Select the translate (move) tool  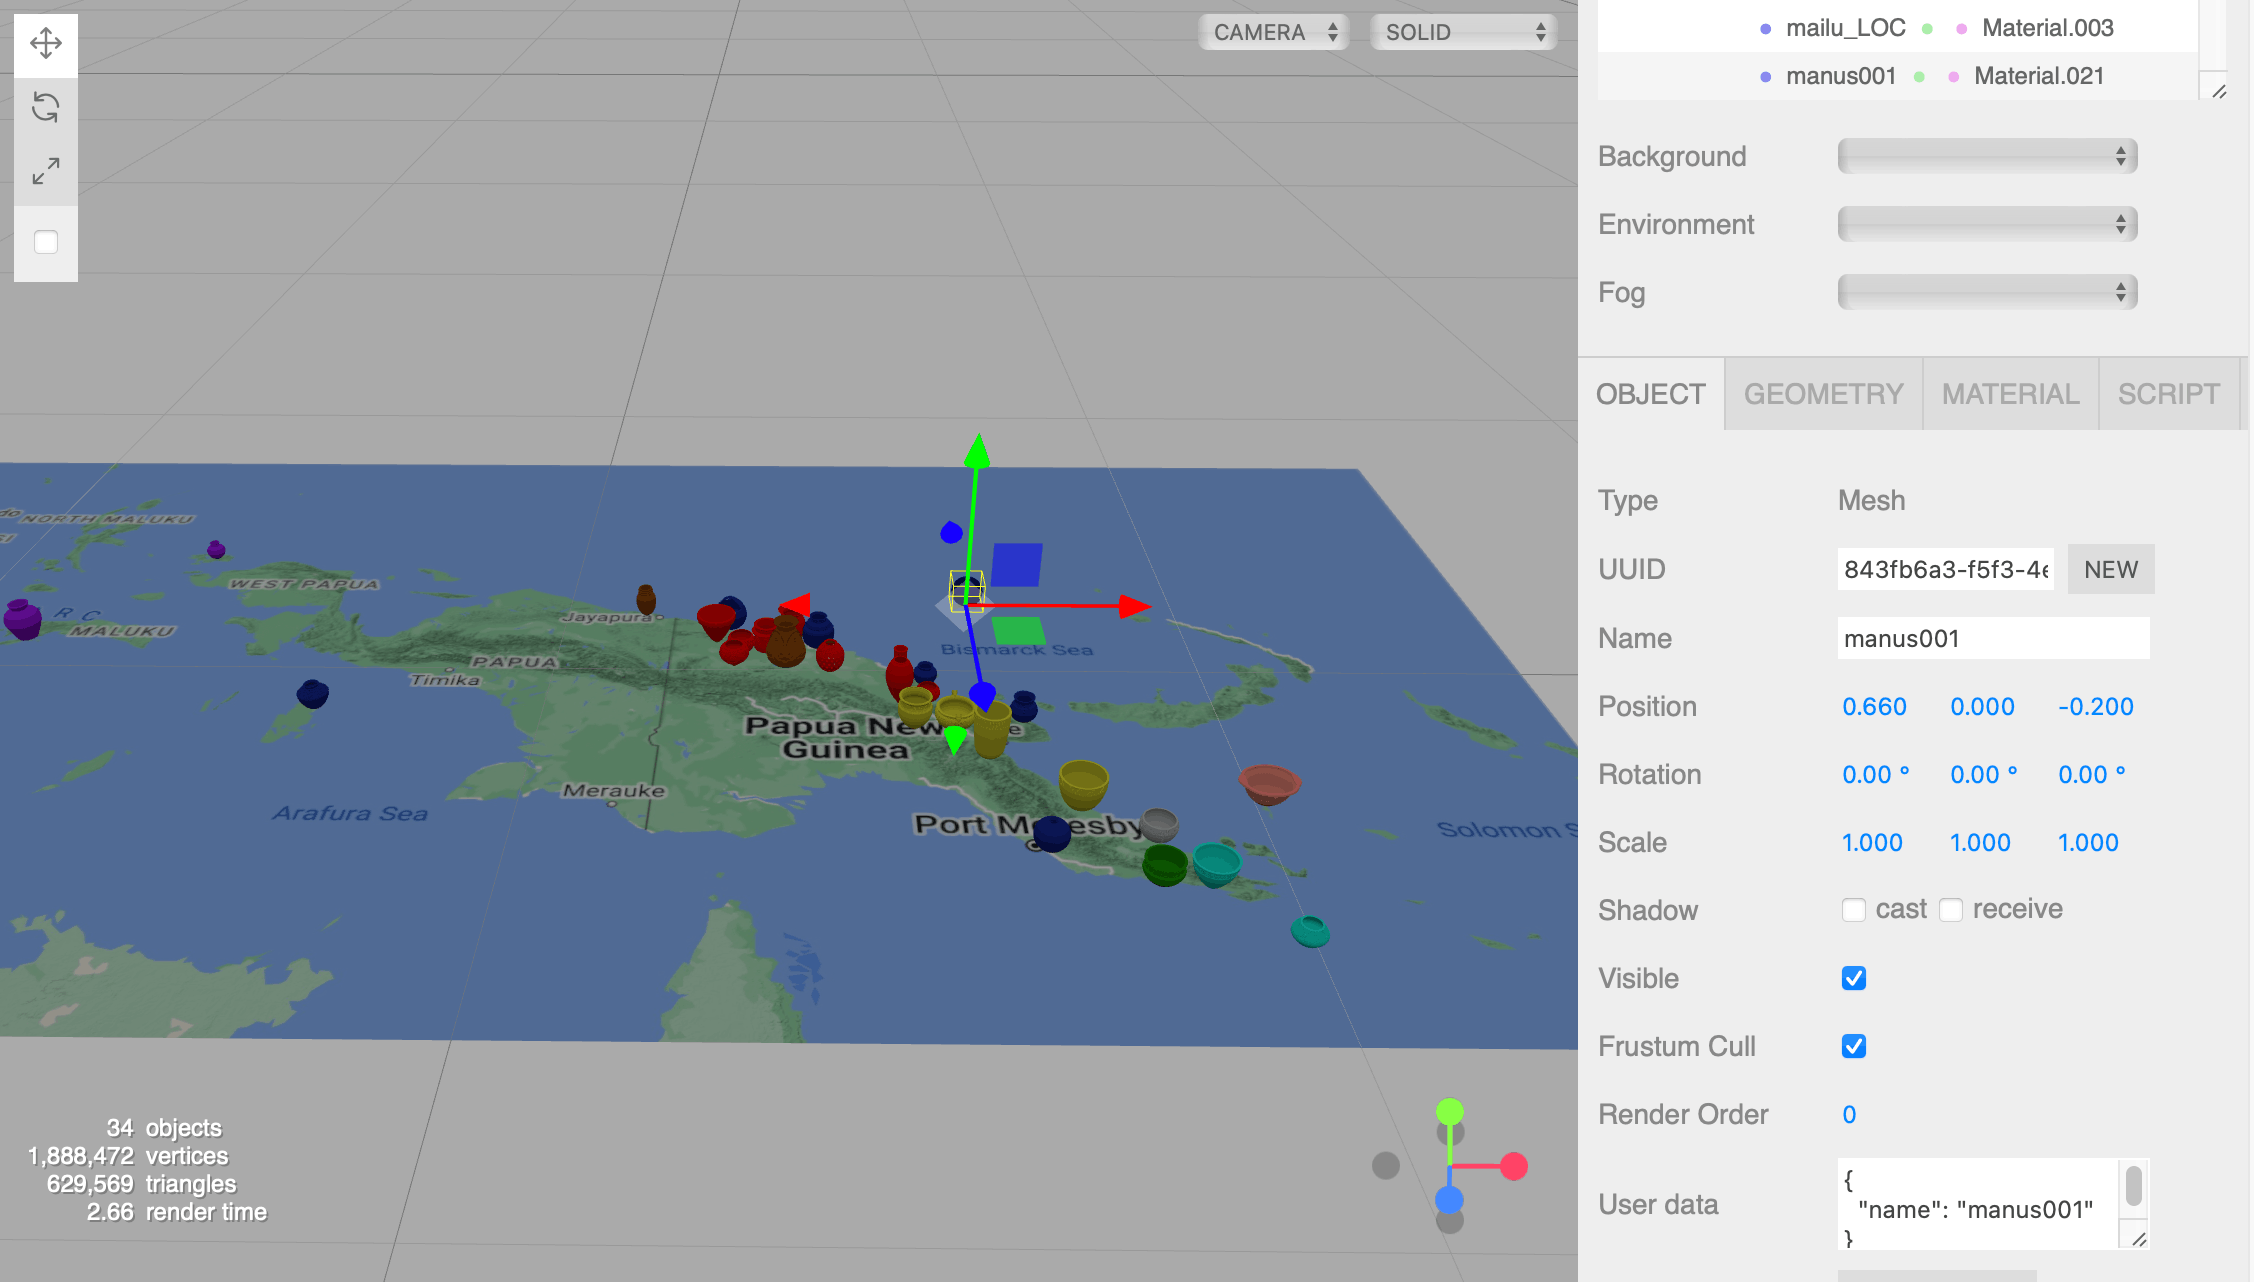pyautogui.click(x=46, y=43)
